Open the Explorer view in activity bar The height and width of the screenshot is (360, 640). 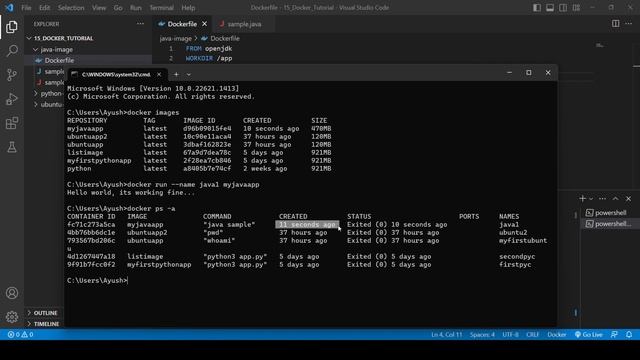coord(12,27)
